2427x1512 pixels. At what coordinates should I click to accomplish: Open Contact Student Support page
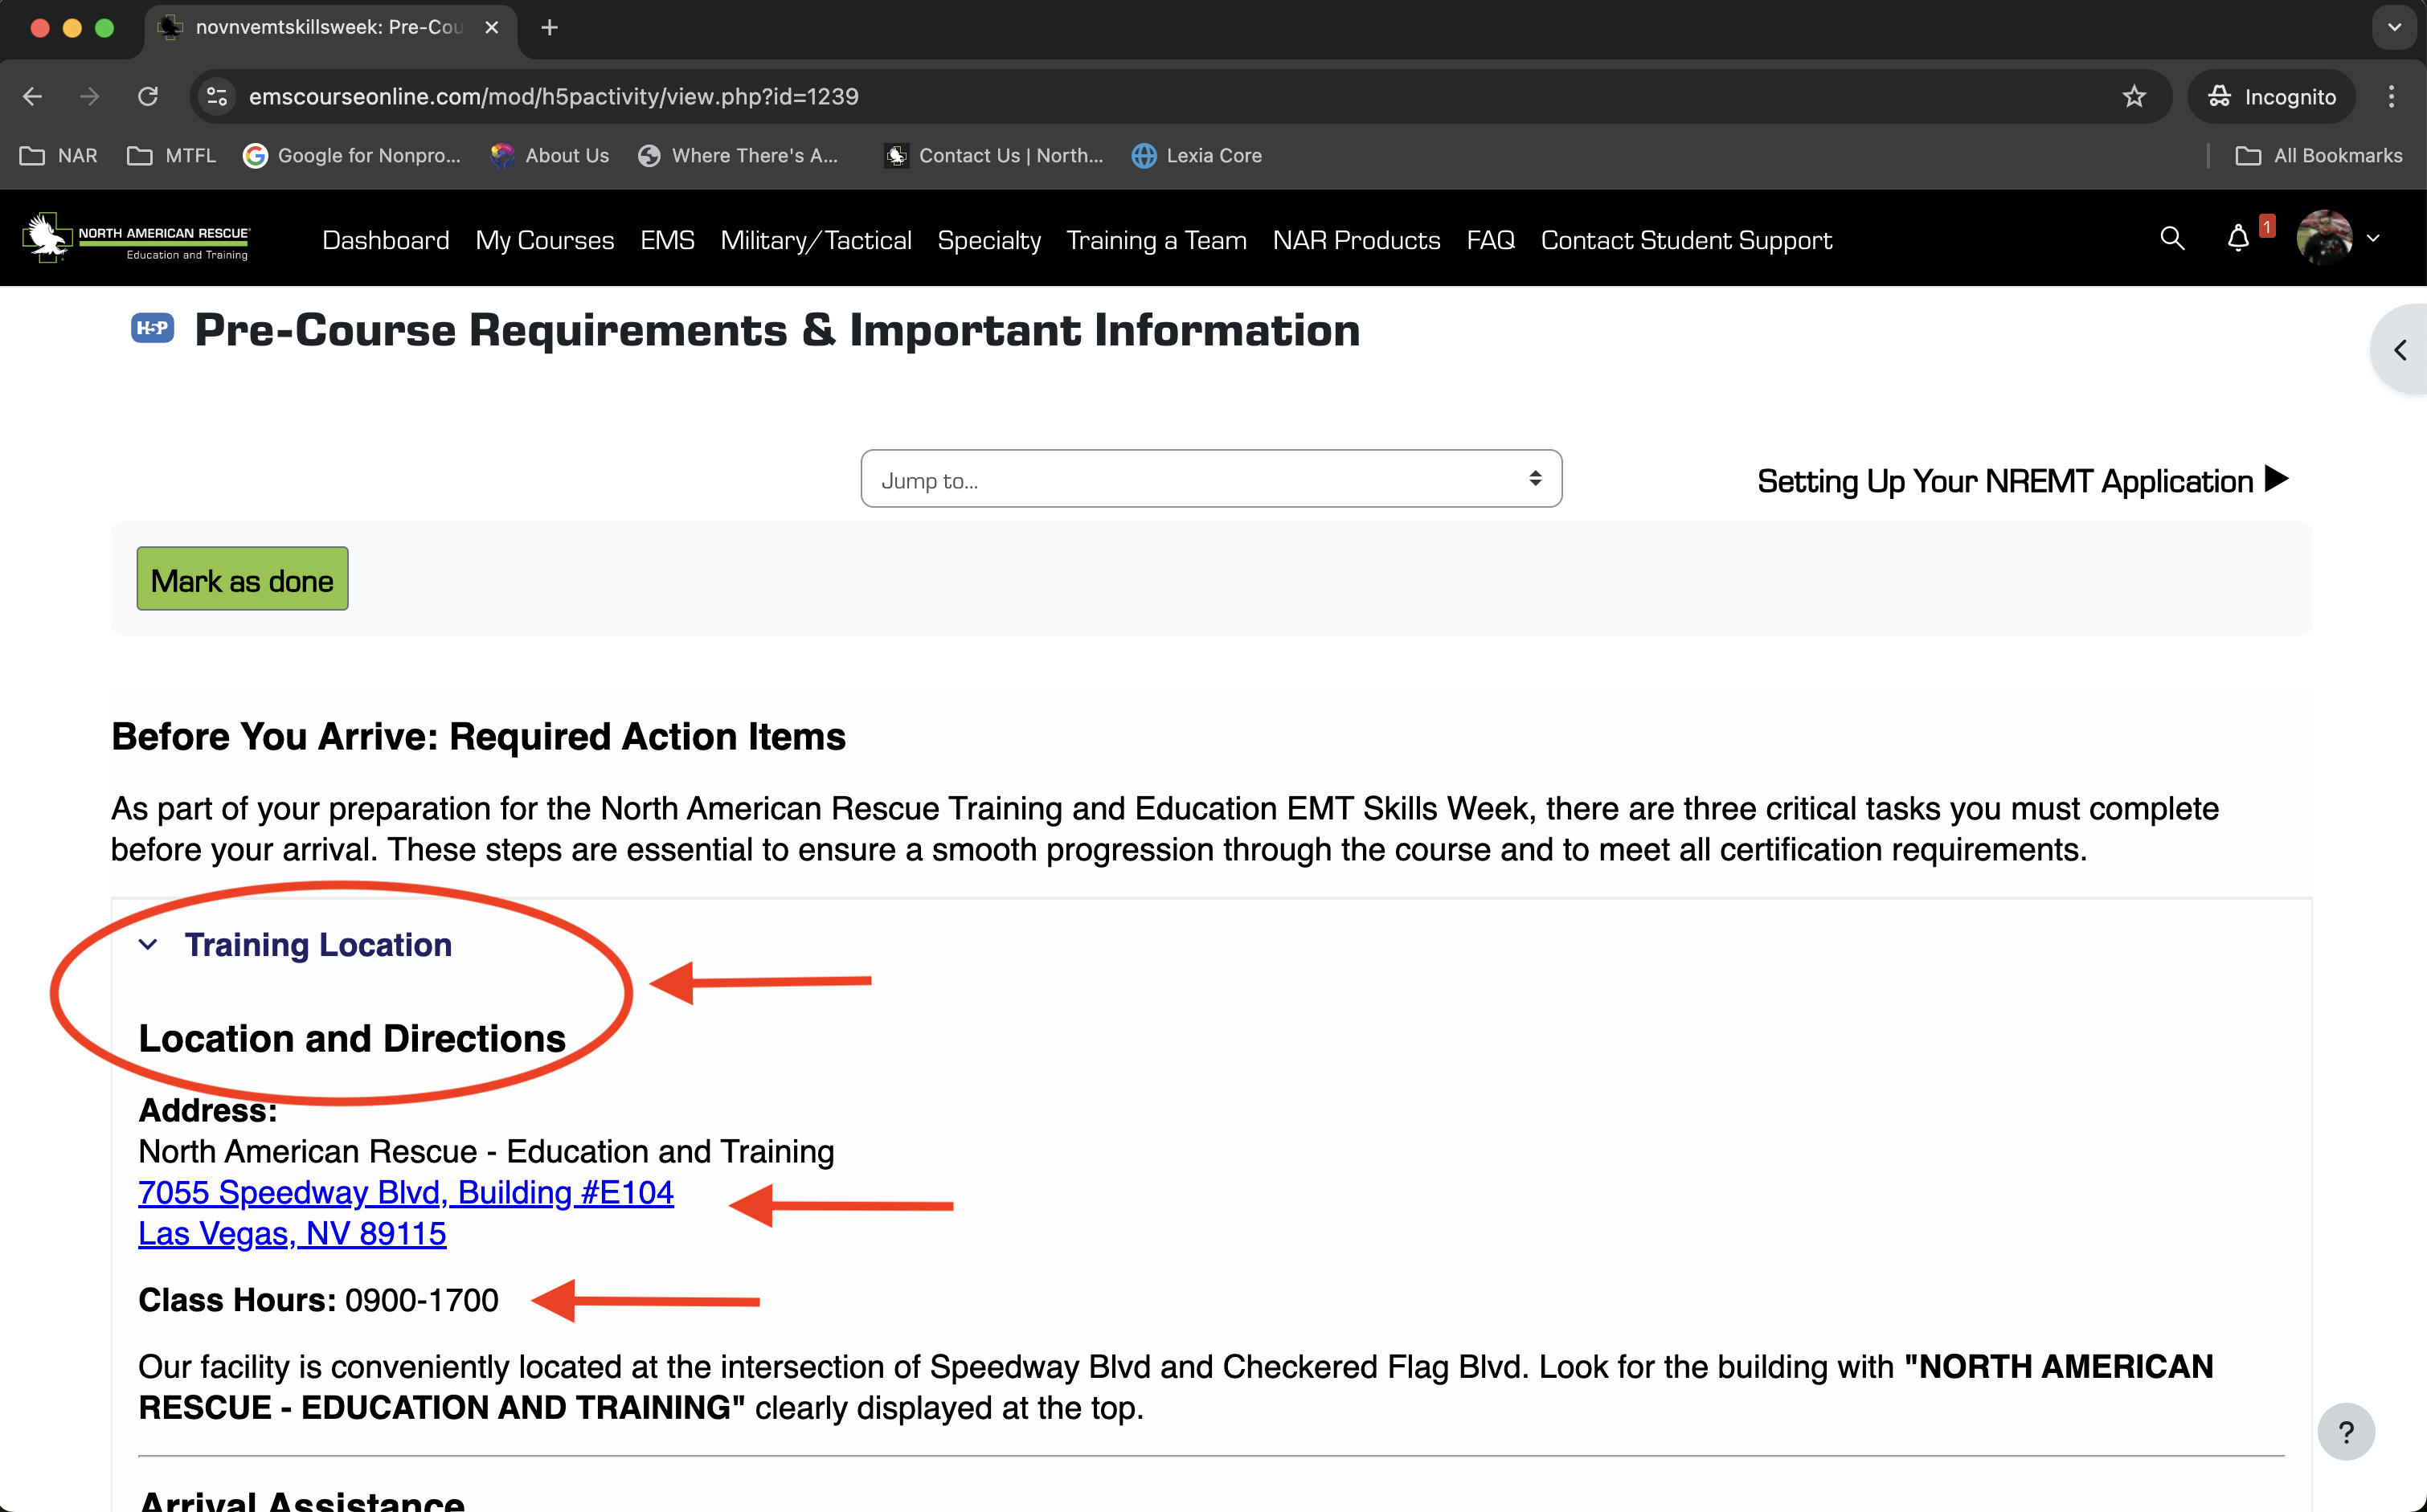pos(1686,240)
